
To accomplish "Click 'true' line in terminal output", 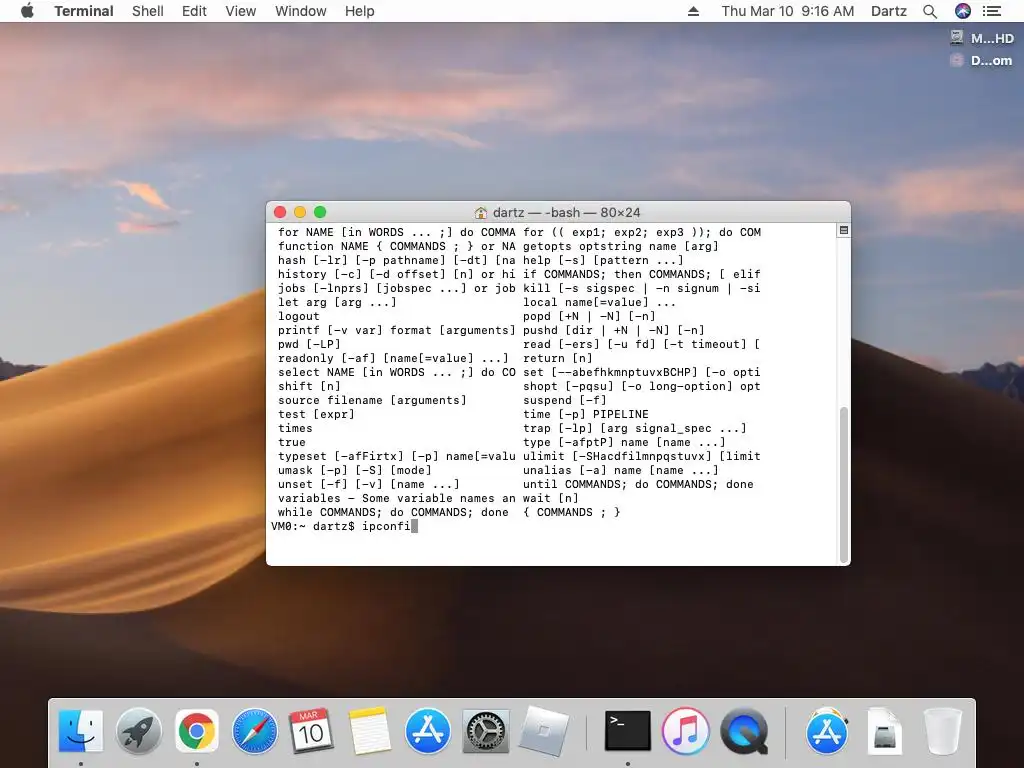I will coord(292,442).
